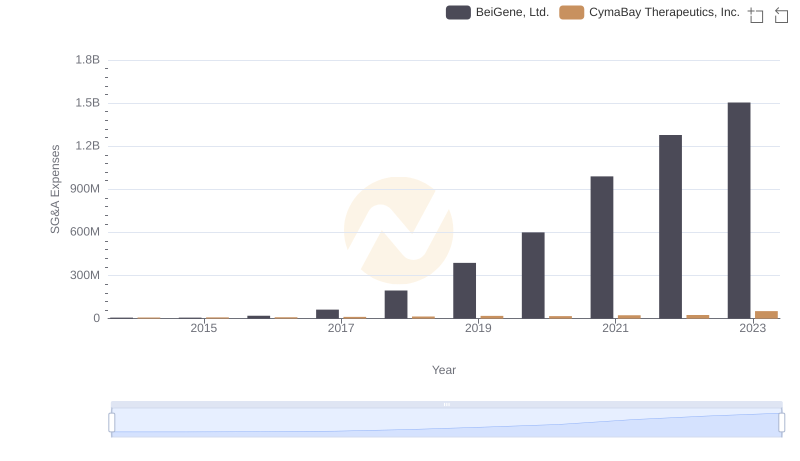Screen dimensions: 800x461
Task: Select BeiGene bar for 2023
Action: (739, 210)
